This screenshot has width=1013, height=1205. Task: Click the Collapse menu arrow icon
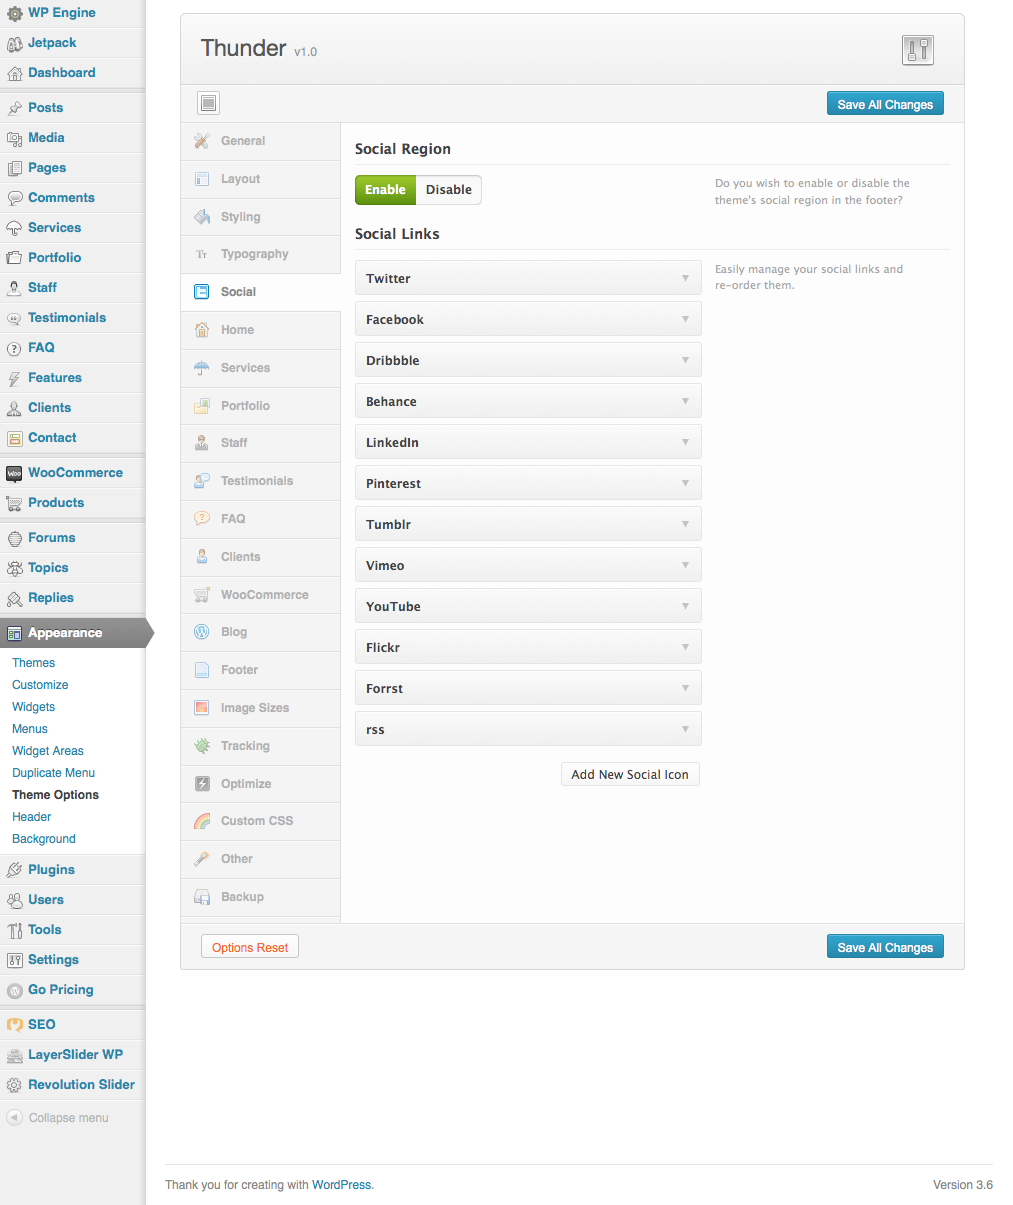[x=15, y=1118]
